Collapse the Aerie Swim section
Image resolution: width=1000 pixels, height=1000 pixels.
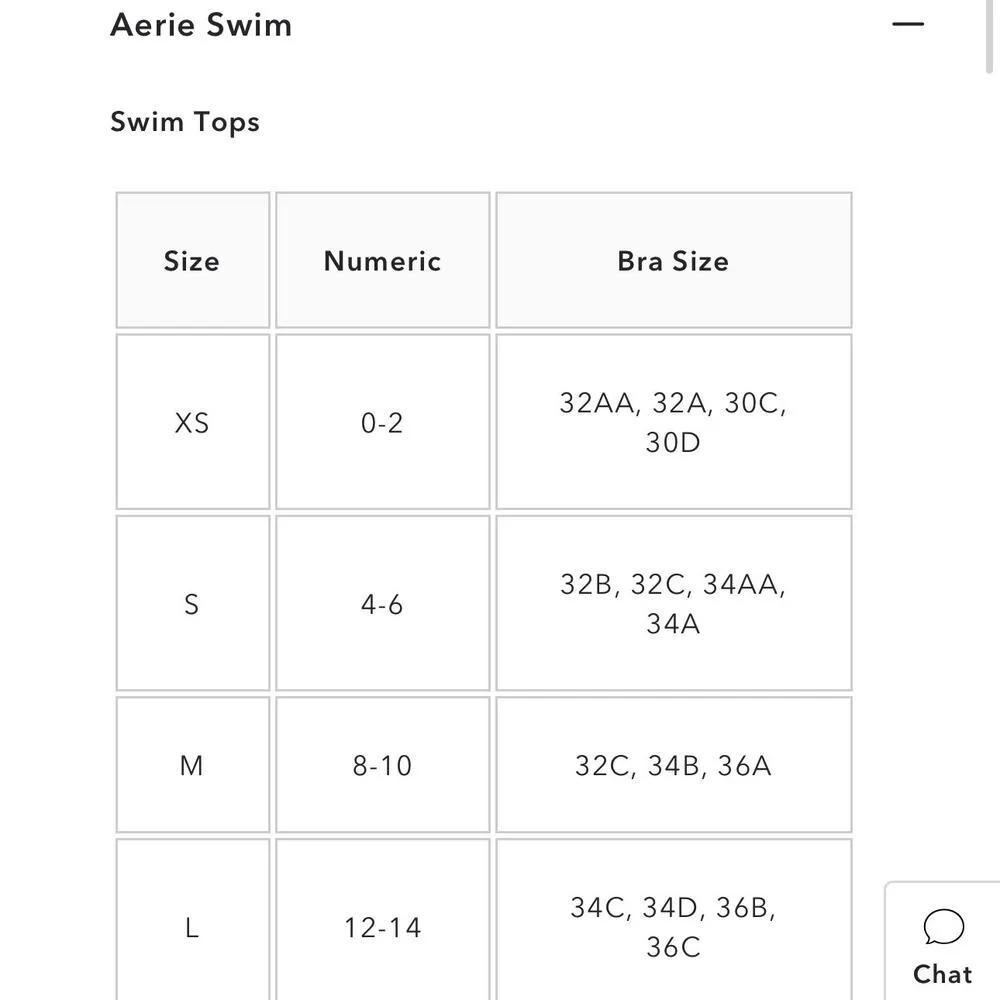pos(907,24)
